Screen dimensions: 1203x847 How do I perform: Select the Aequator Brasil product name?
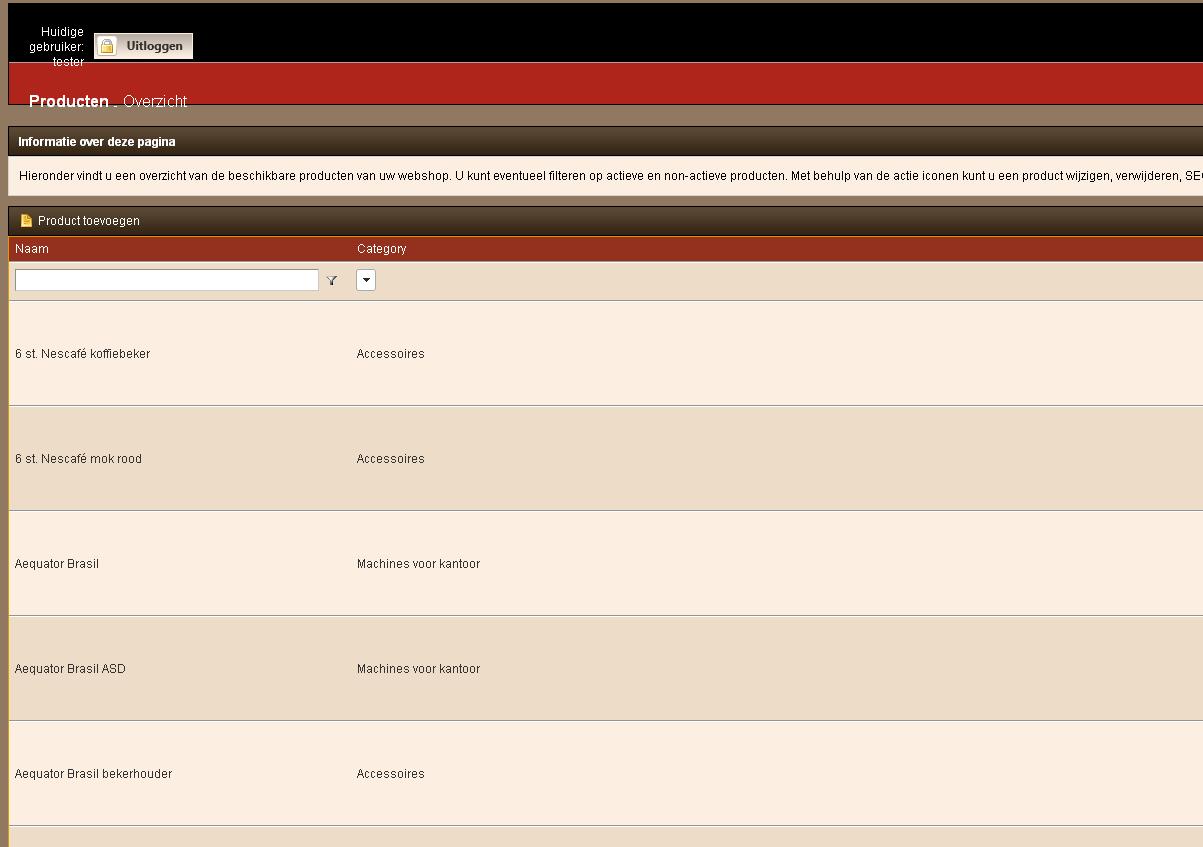(57, 564)
